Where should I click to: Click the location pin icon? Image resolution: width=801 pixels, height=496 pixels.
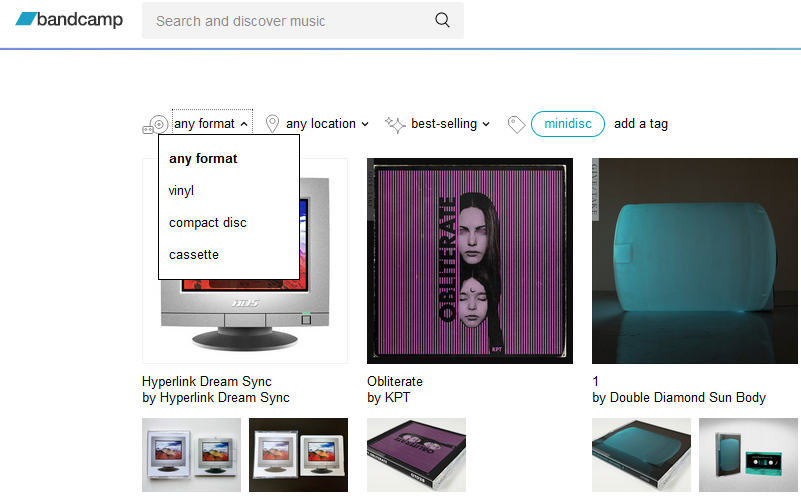[x=273, y=124]
